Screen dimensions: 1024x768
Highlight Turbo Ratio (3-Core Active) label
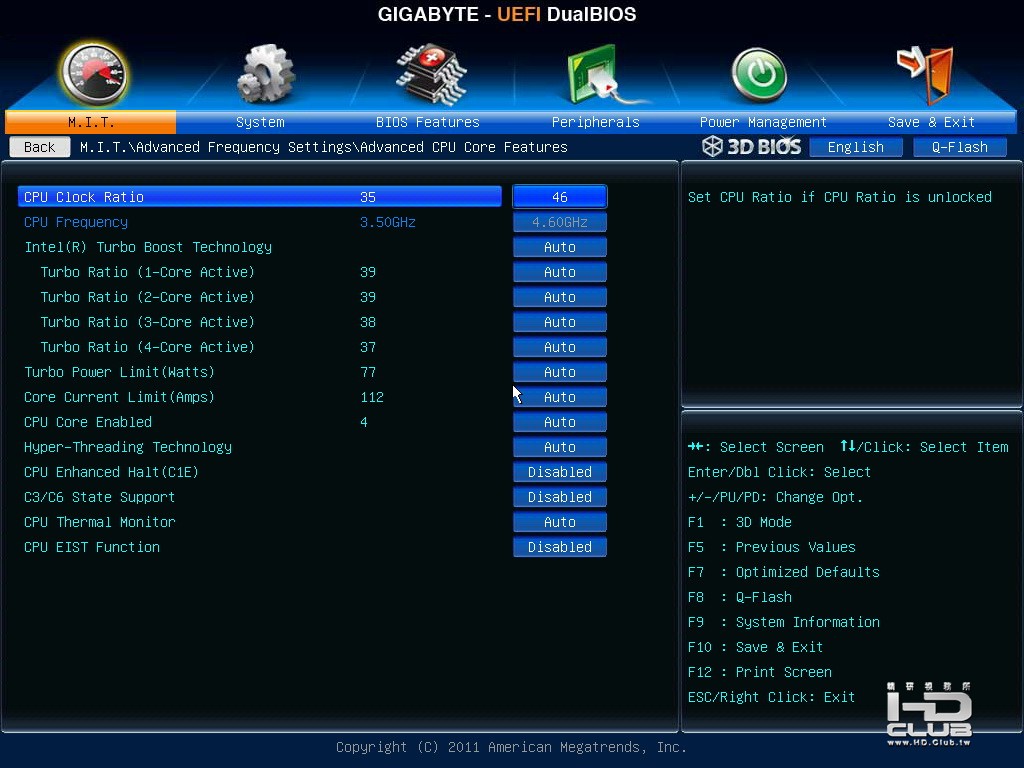pos(148,322)
